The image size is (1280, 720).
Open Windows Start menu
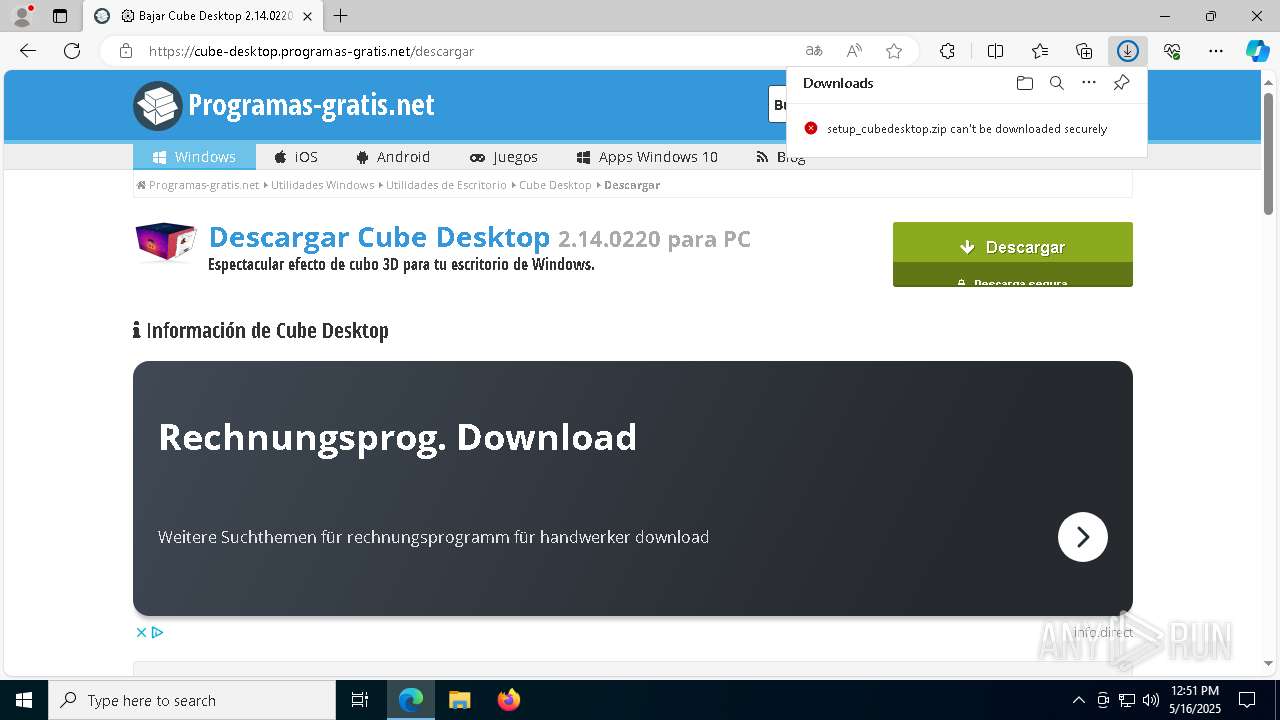(x=24, y=700)
